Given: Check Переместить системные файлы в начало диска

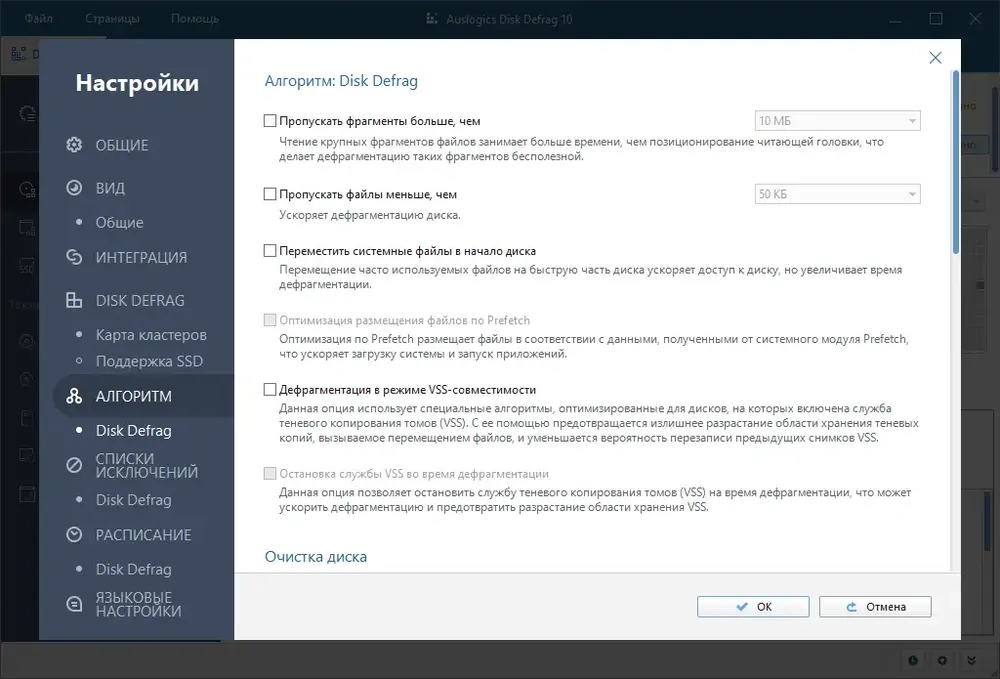Looking at the screenshot, I should (x=270, y=251).
